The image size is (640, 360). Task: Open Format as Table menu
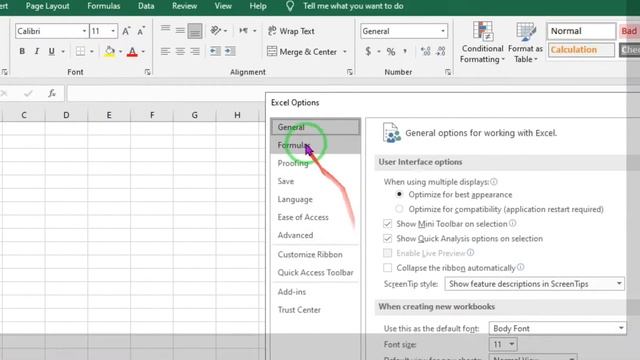525,42
